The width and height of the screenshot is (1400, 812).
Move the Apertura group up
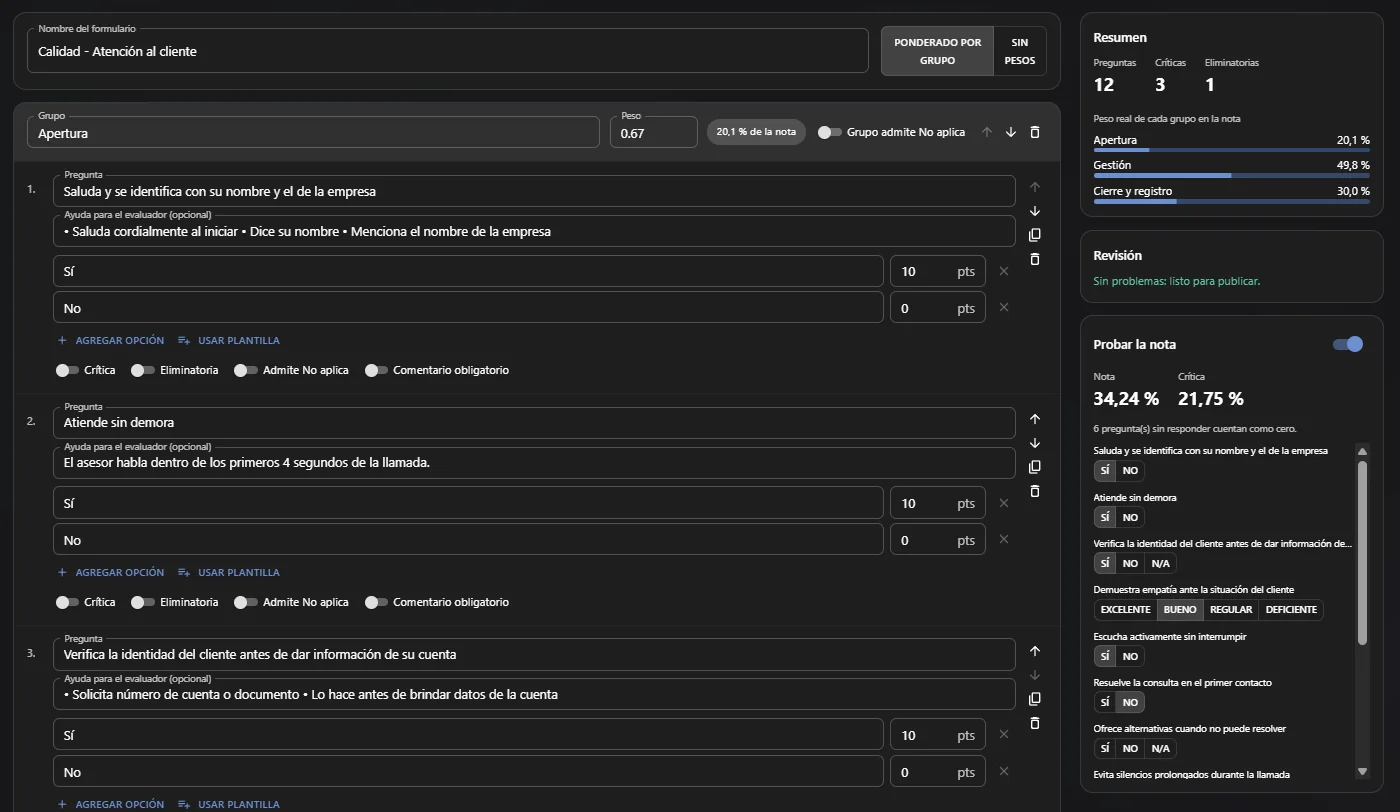[987, 132]
